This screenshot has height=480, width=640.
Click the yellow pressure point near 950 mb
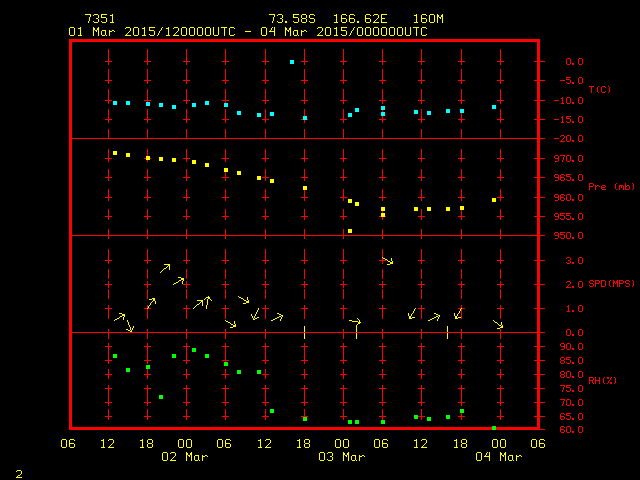[x=350, y=231]
